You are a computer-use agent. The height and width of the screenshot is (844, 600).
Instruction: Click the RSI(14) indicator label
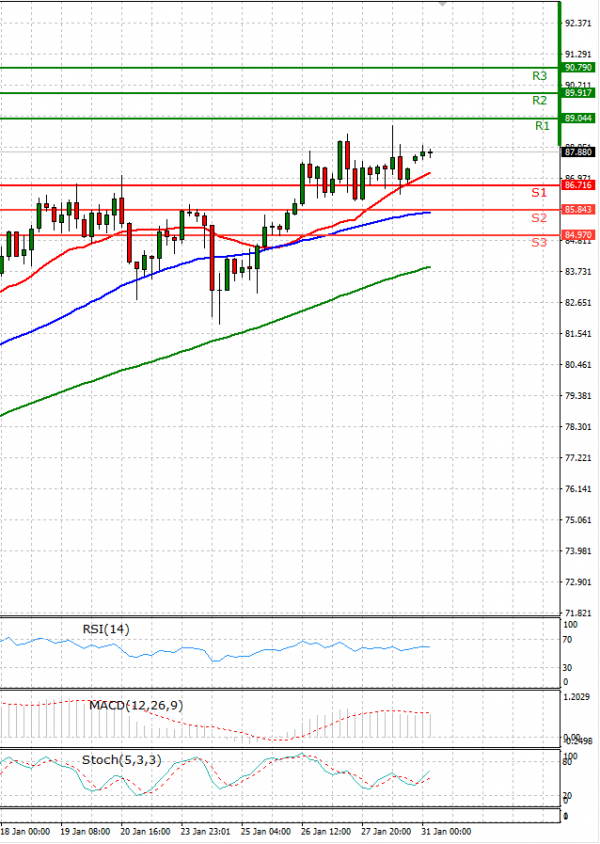point(106,629)
